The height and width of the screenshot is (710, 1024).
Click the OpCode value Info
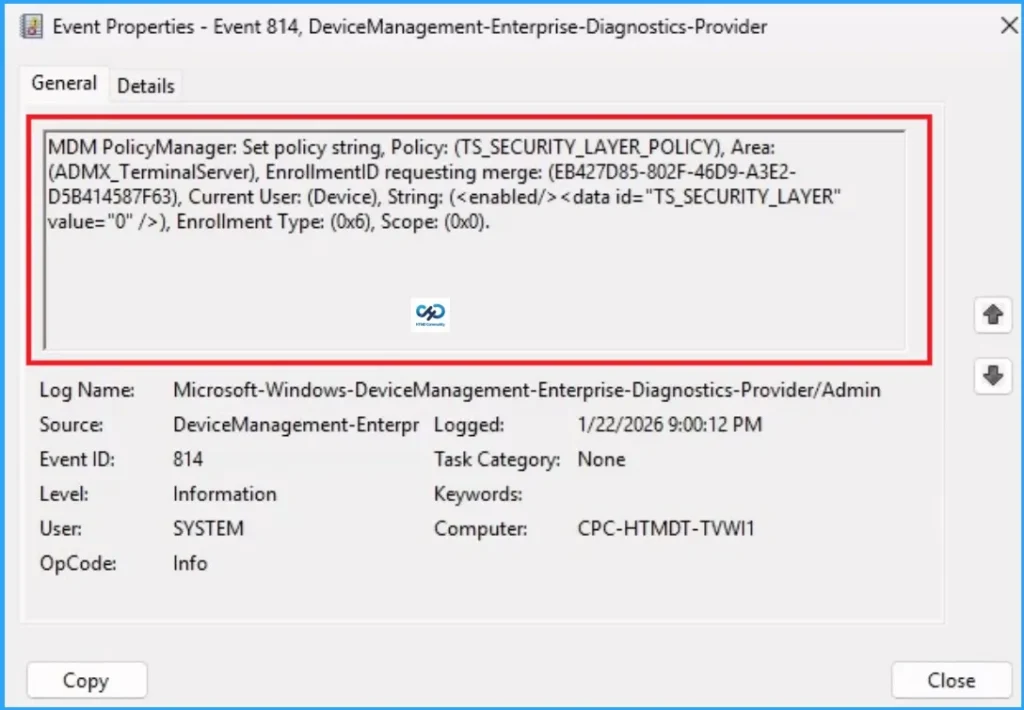point(190,563)
